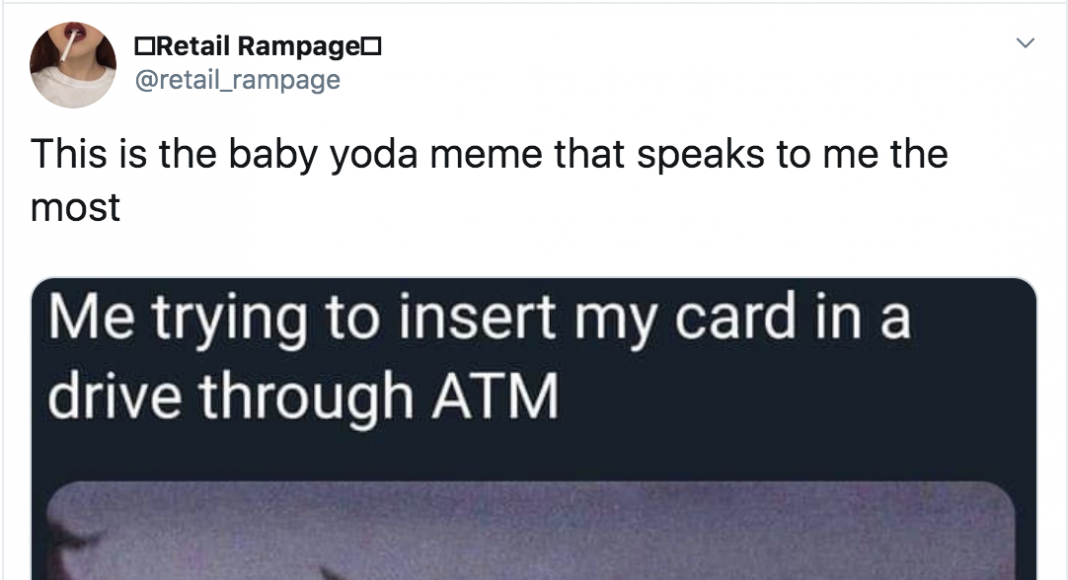Click the emoji box after Retail Rampage
This screenshot has width=1068, height=580.
371,47
